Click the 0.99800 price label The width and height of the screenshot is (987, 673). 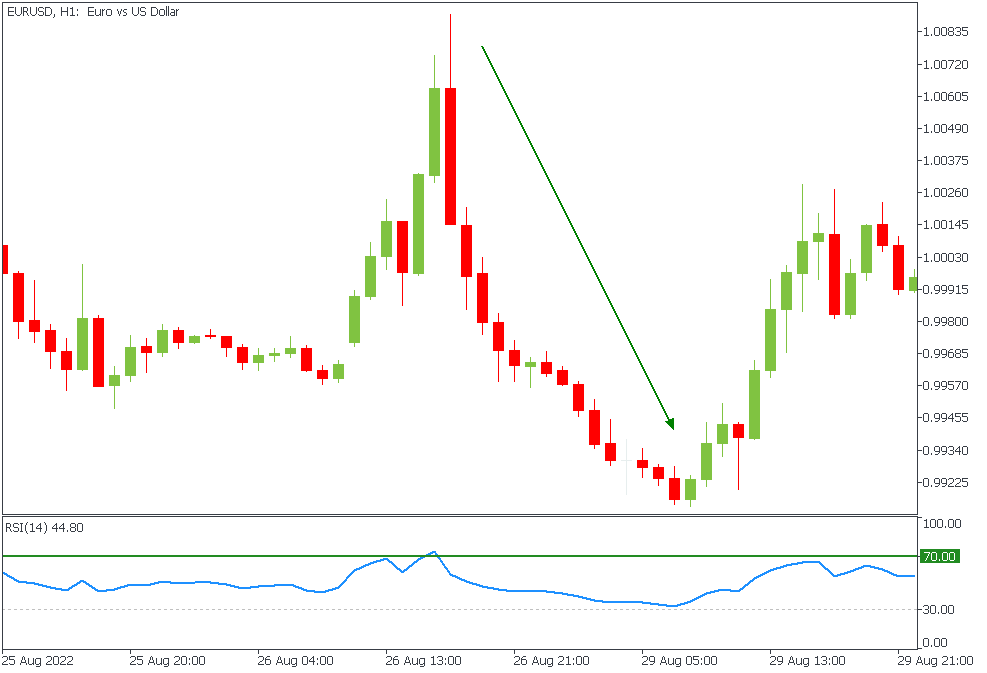(945, 322)
